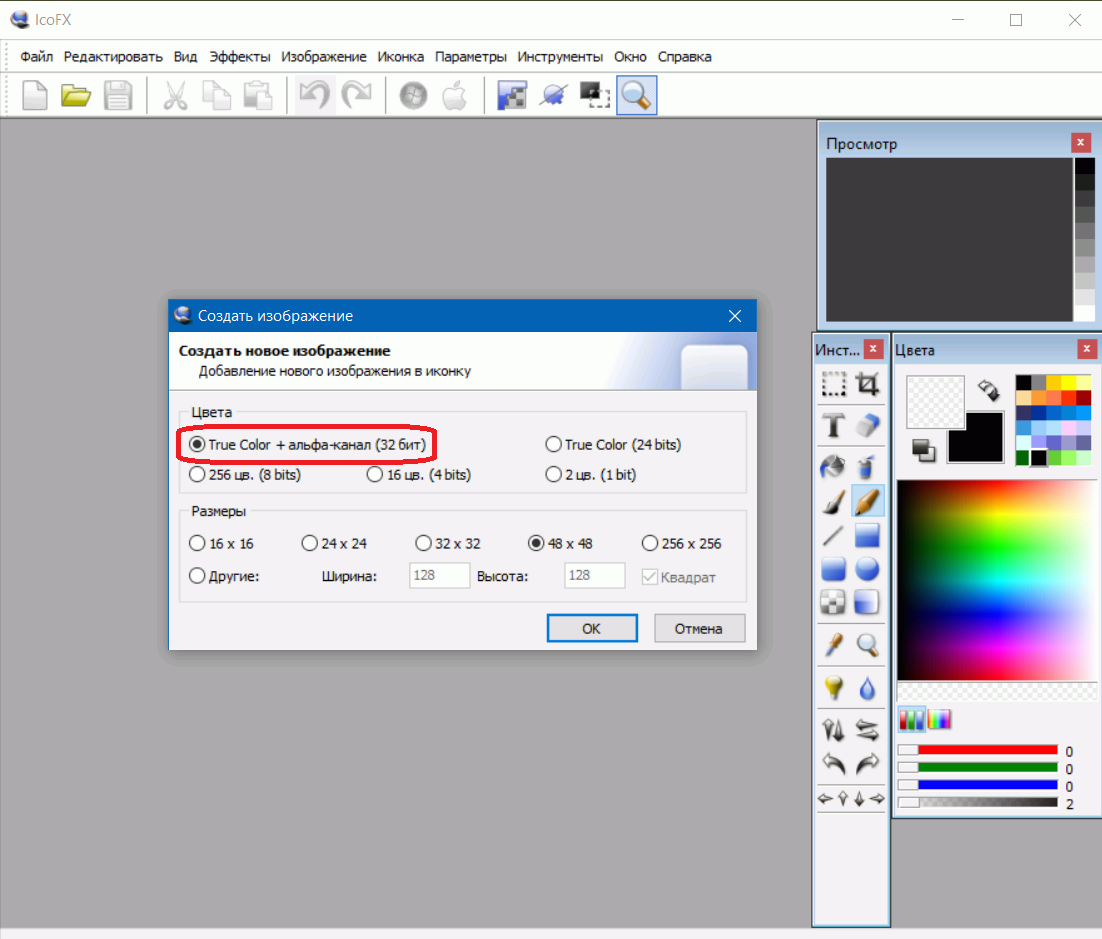Image resolution: width=1102 pixels, height=939 pixels.
Task: Close the Цвета panel
Action: click(x=1087, y=349)
